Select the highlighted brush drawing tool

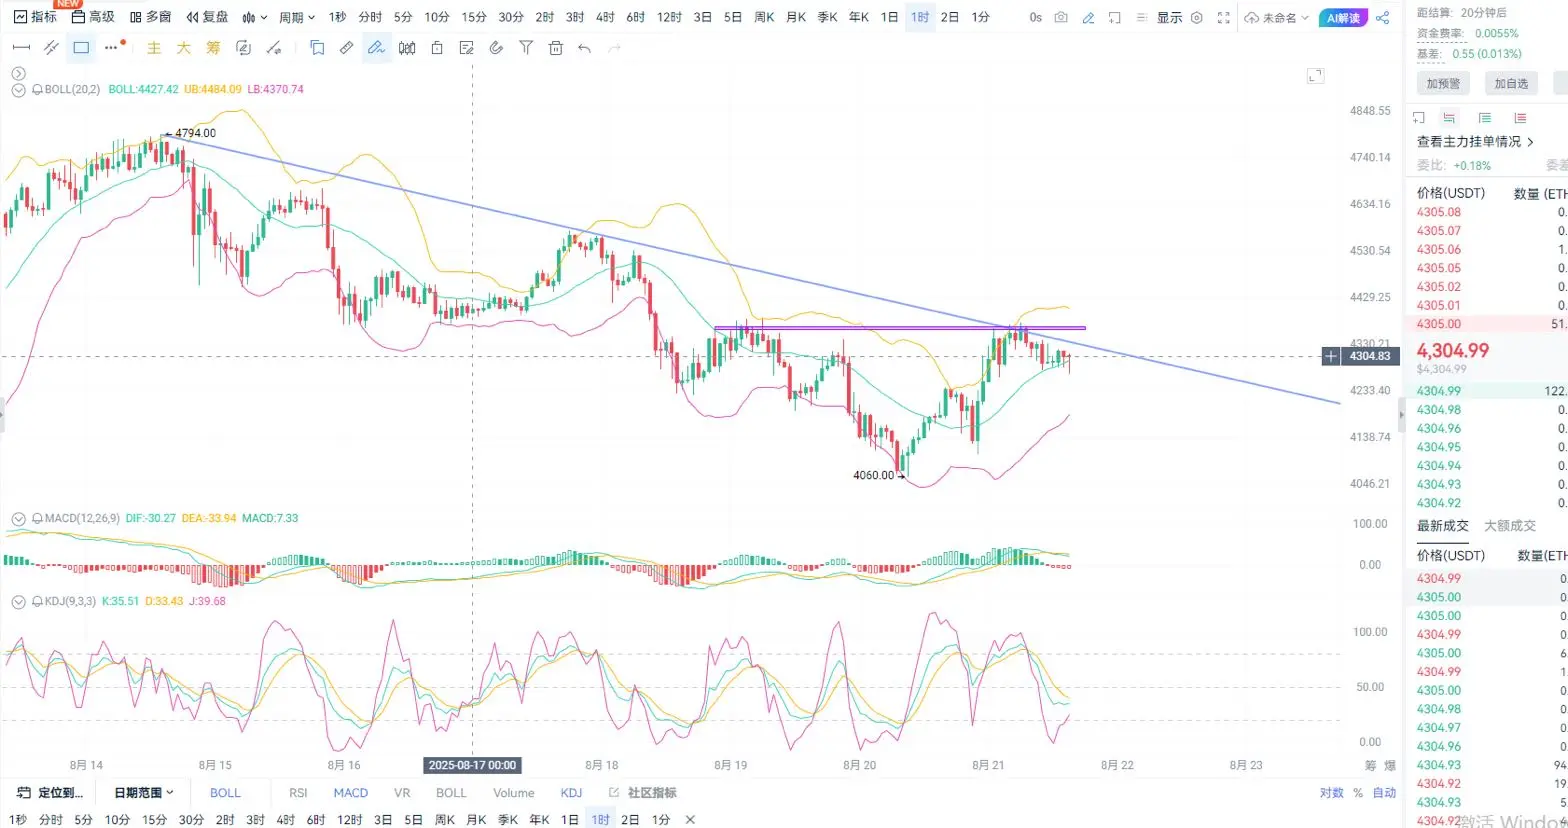[x=376, y=47]
